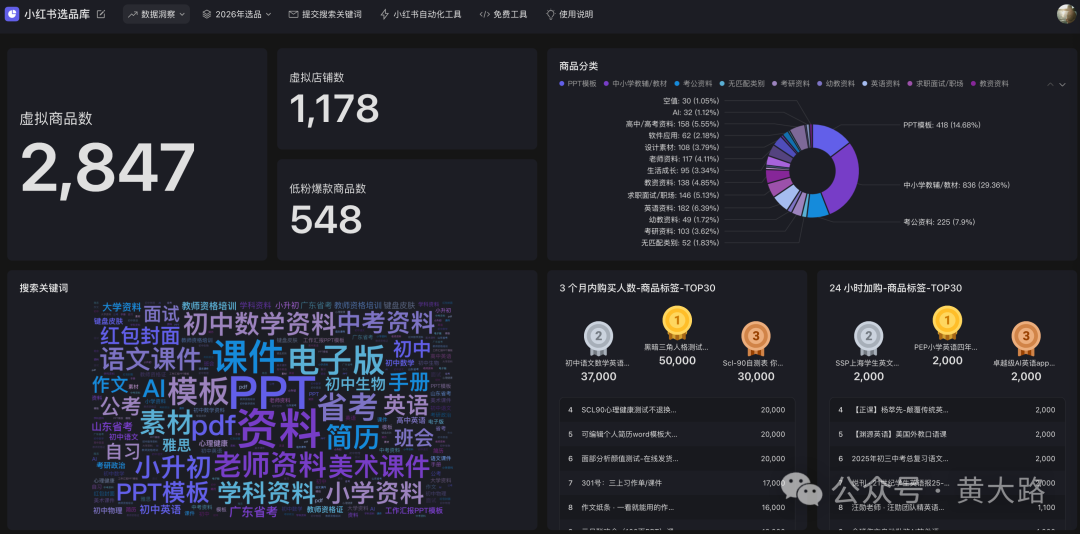Open the 黑暗三角人格测试 top product

pos(676,347)
